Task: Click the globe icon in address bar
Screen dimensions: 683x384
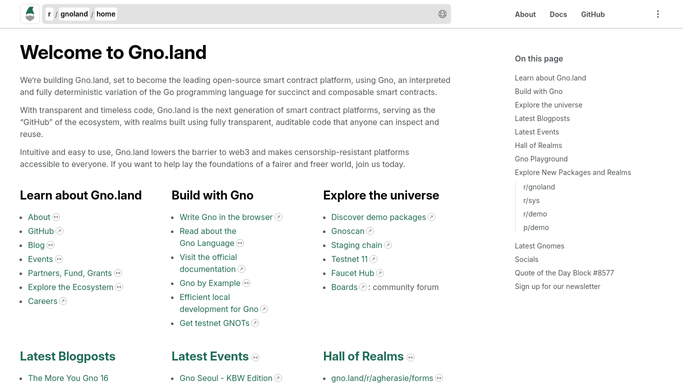Action: point(442,14)
